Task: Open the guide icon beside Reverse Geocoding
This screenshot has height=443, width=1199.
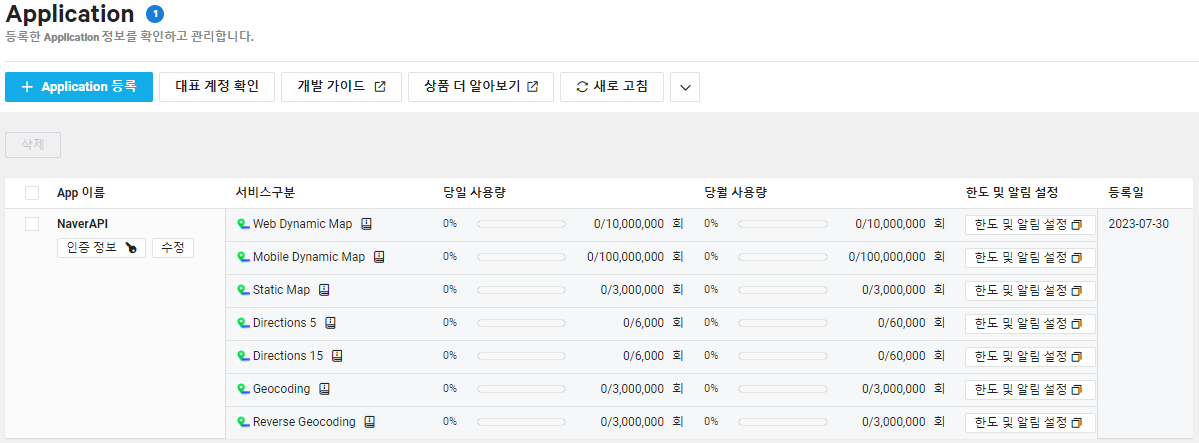Action: pyautogui.click(x=370, y=422)
